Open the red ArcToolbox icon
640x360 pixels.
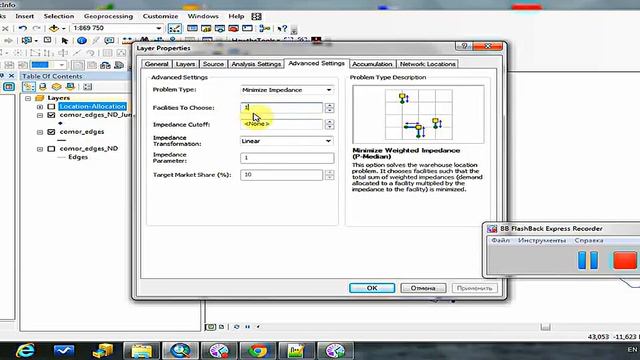click(233, 28)
